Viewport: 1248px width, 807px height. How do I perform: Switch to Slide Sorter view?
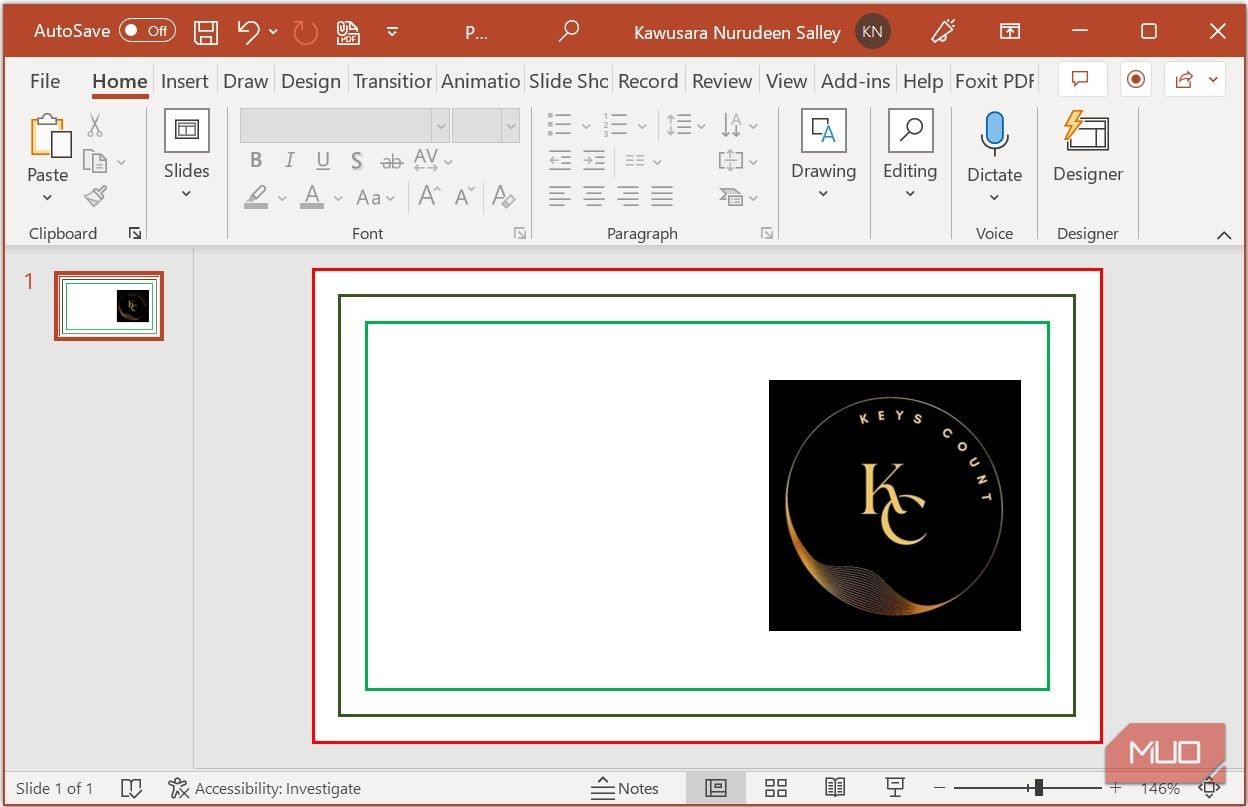[776, 788]
